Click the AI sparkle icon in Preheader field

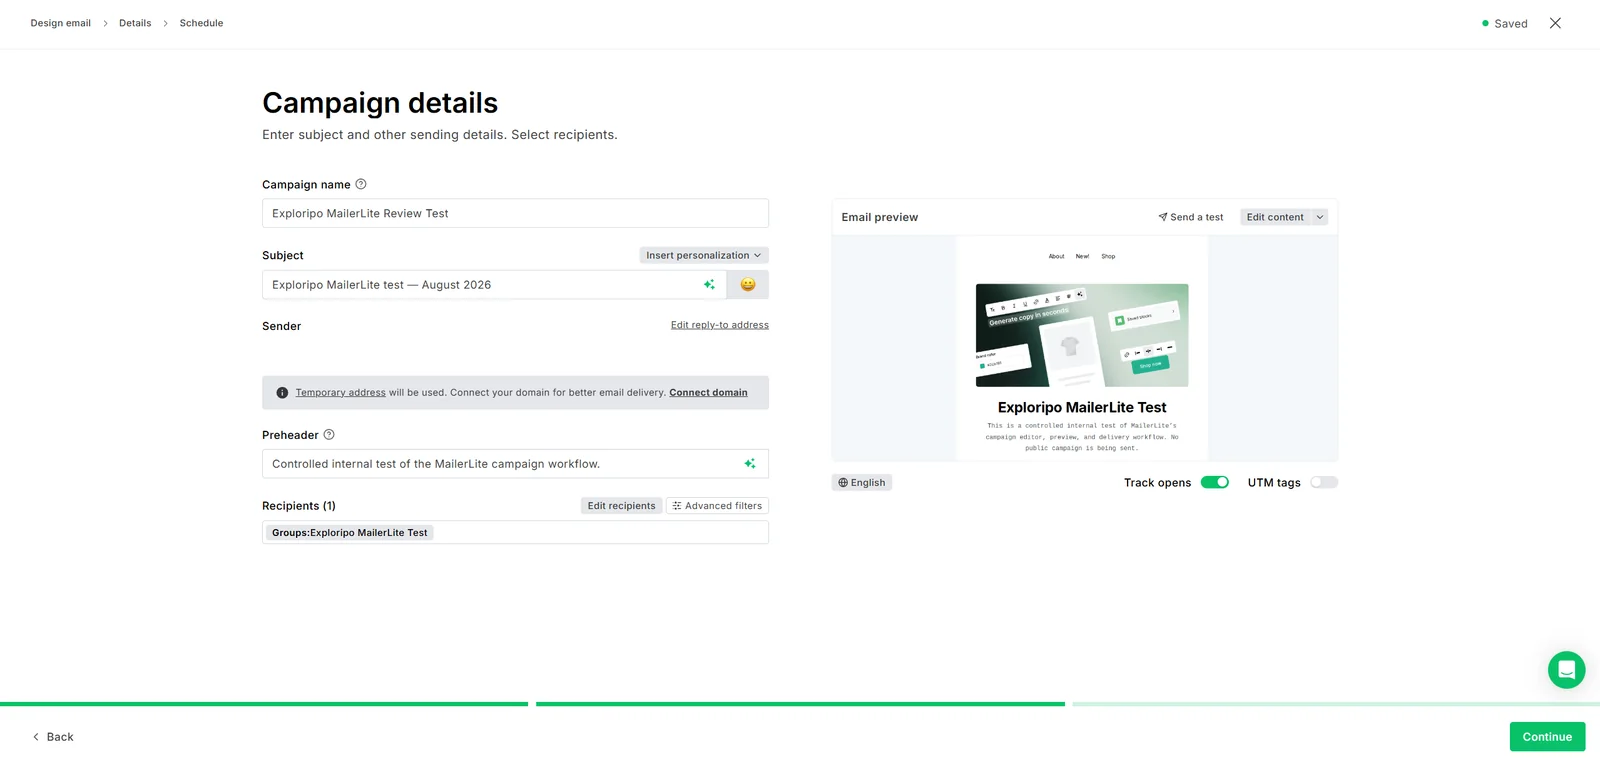coord(750,464)
